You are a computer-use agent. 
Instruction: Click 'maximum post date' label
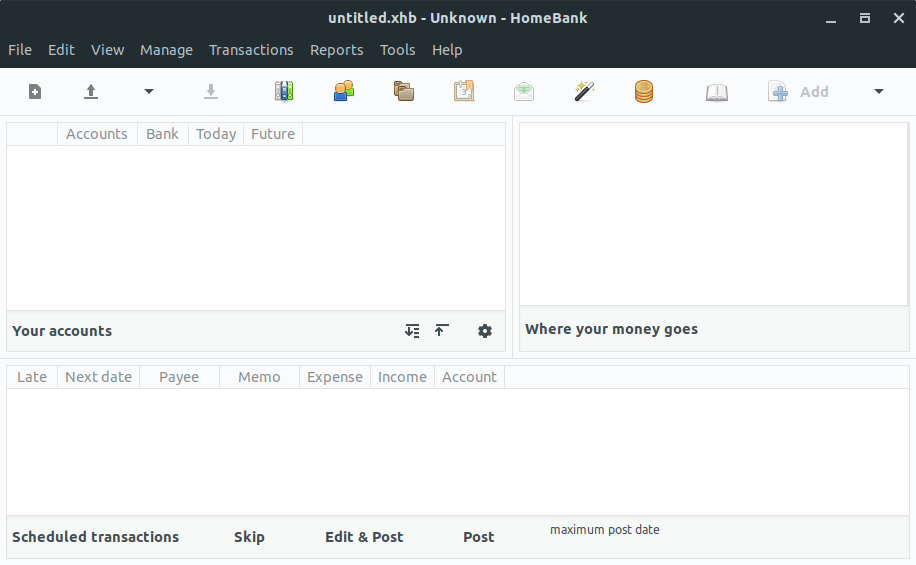coord(605,530)
